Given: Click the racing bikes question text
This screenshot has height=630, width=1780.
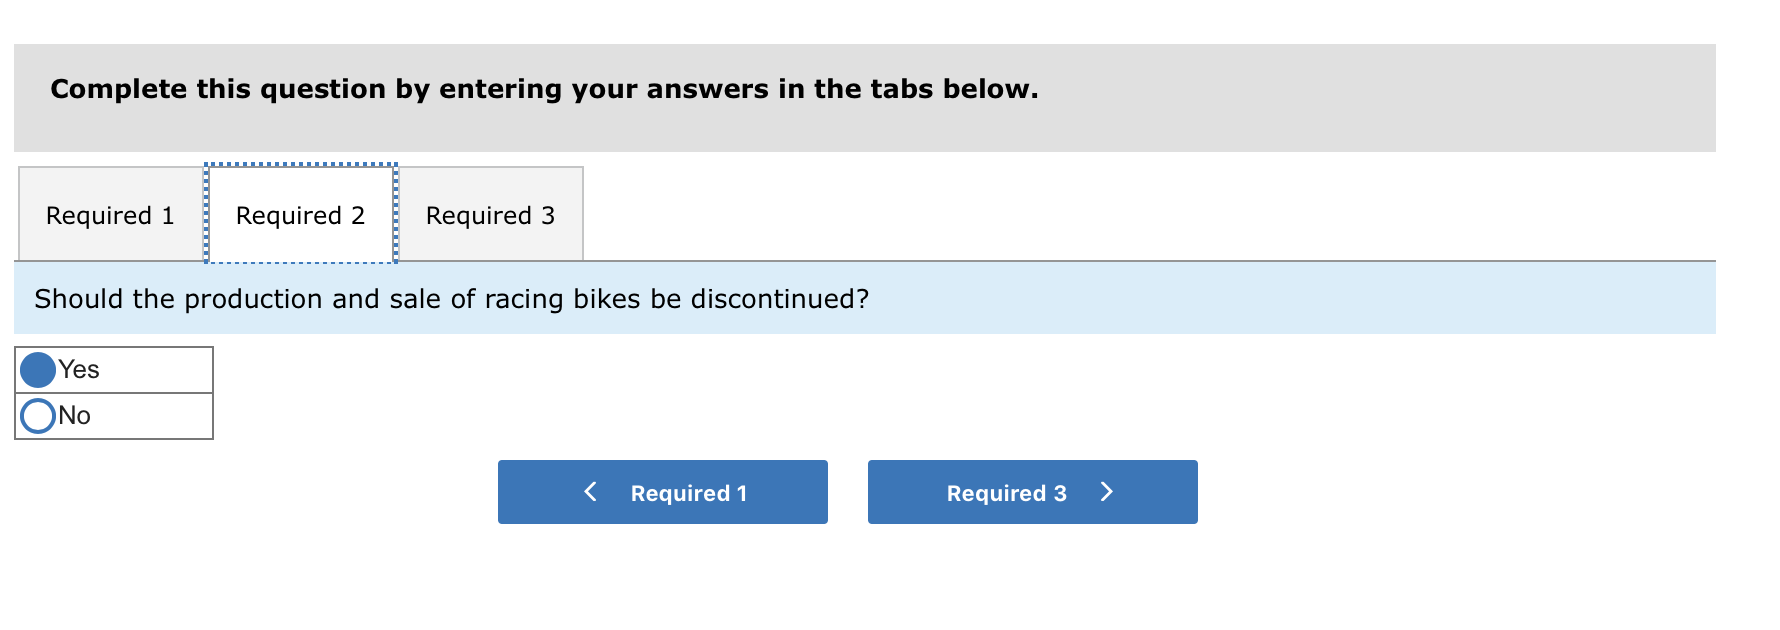Looking at the screenshot, I should 452,299.
